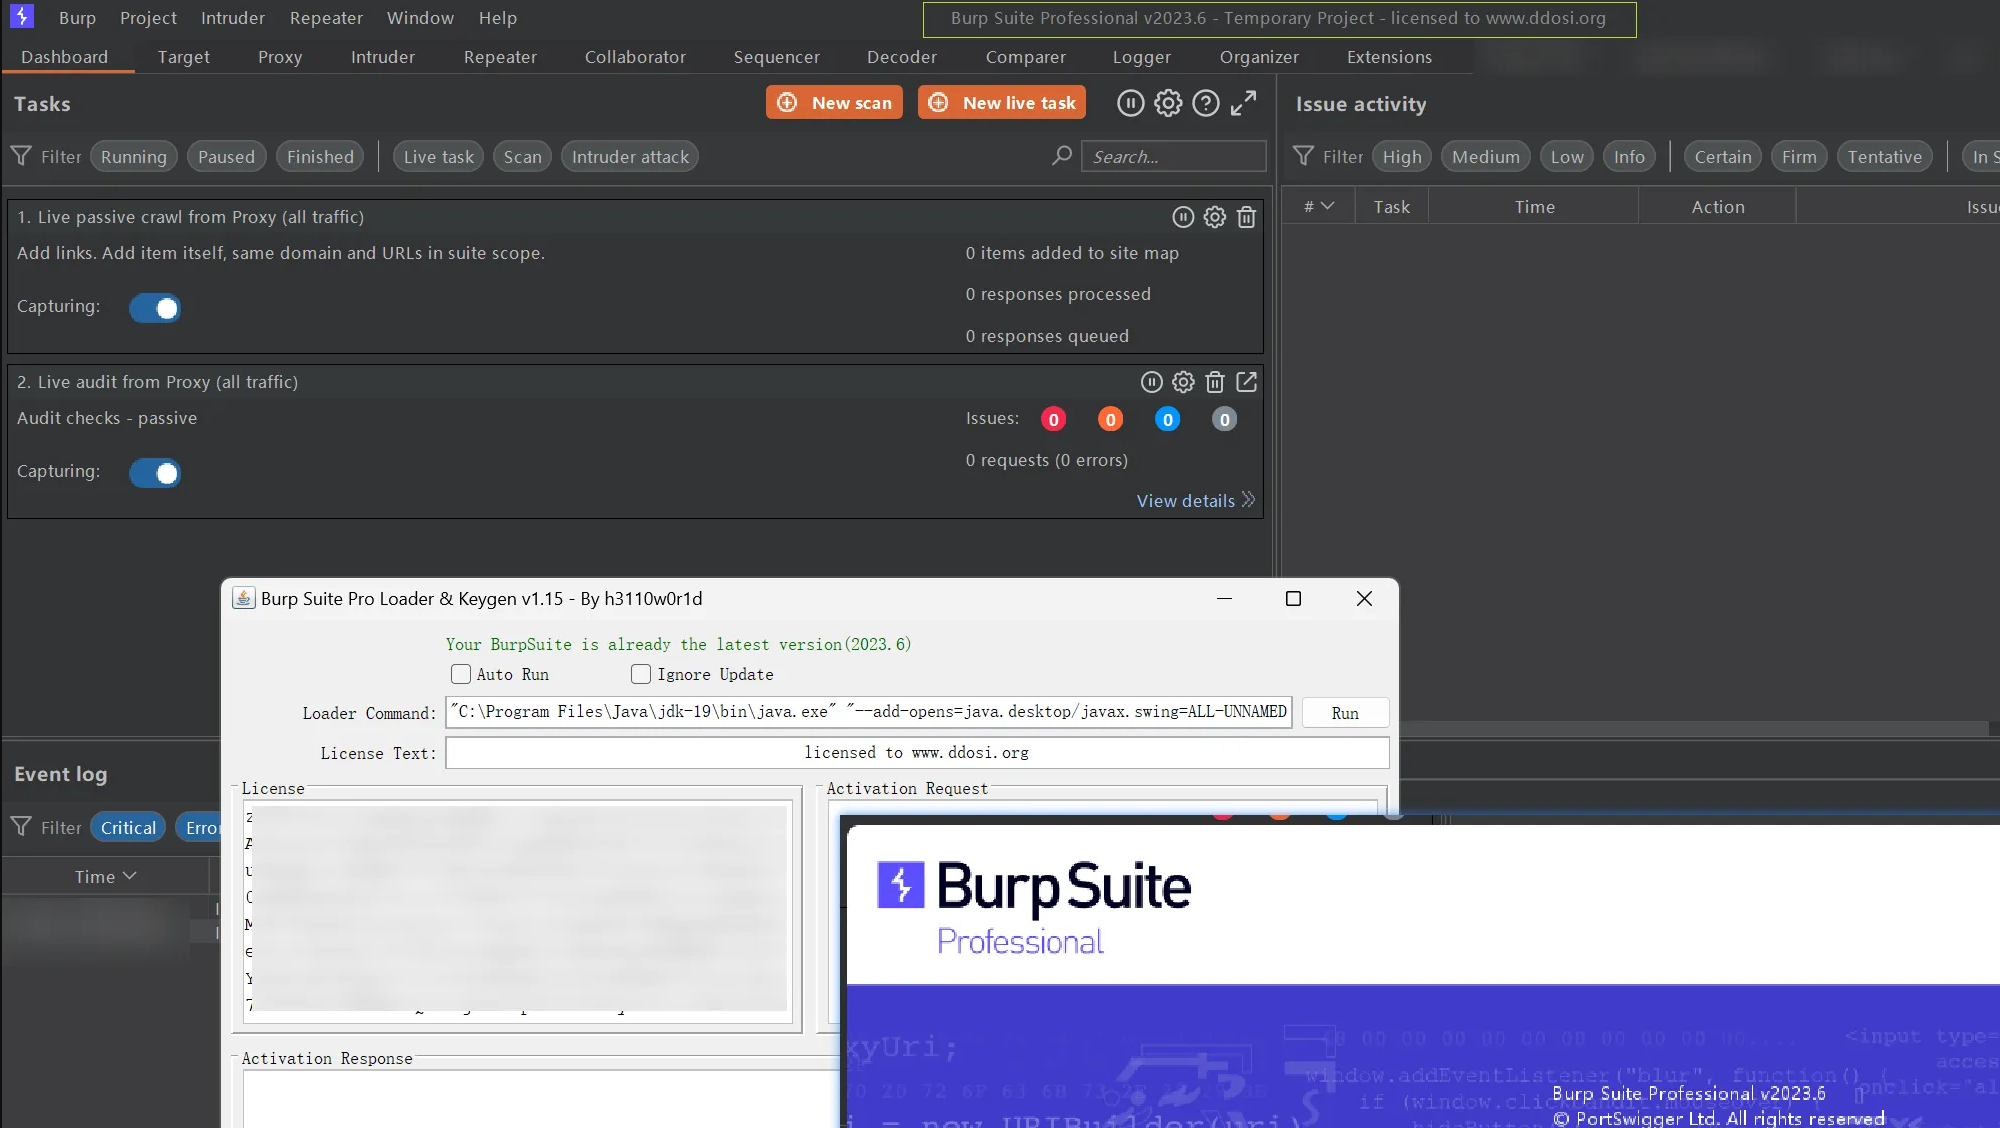
Task: Switch to the Proxy tab
Action: click(280, 57)
